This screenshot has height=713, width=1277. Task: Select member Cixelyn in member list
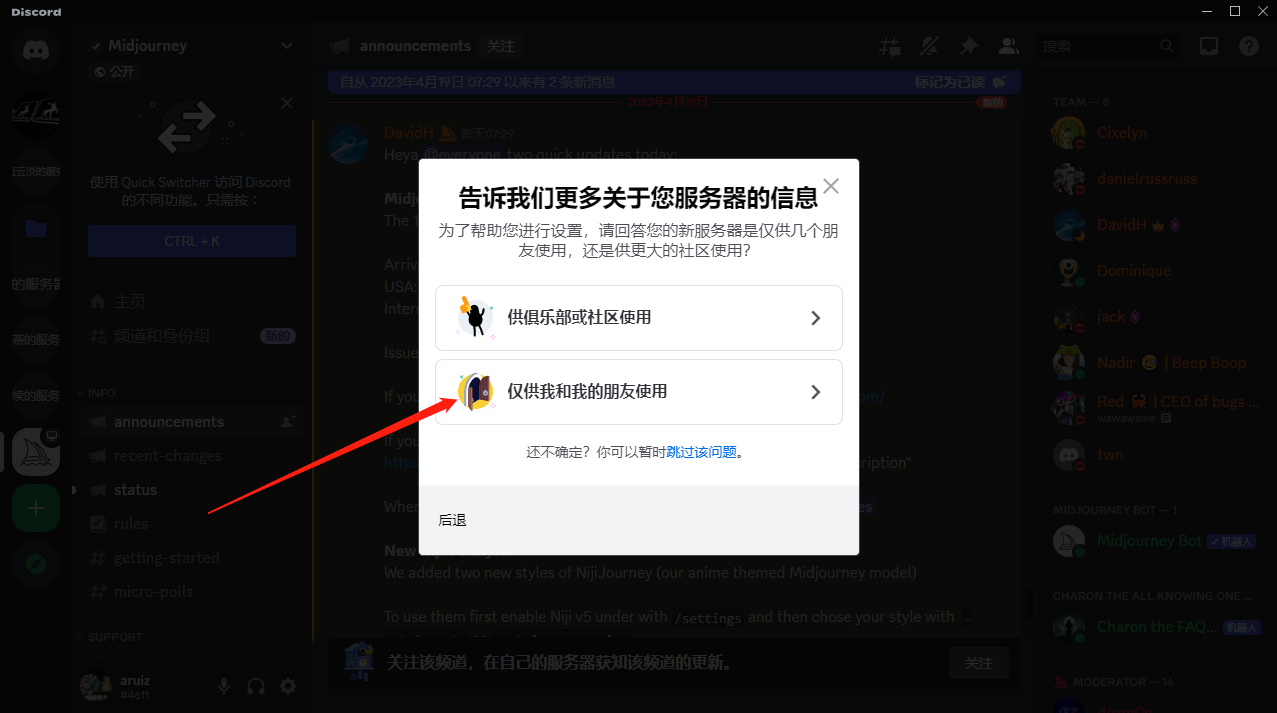[x=1157, y=133]
